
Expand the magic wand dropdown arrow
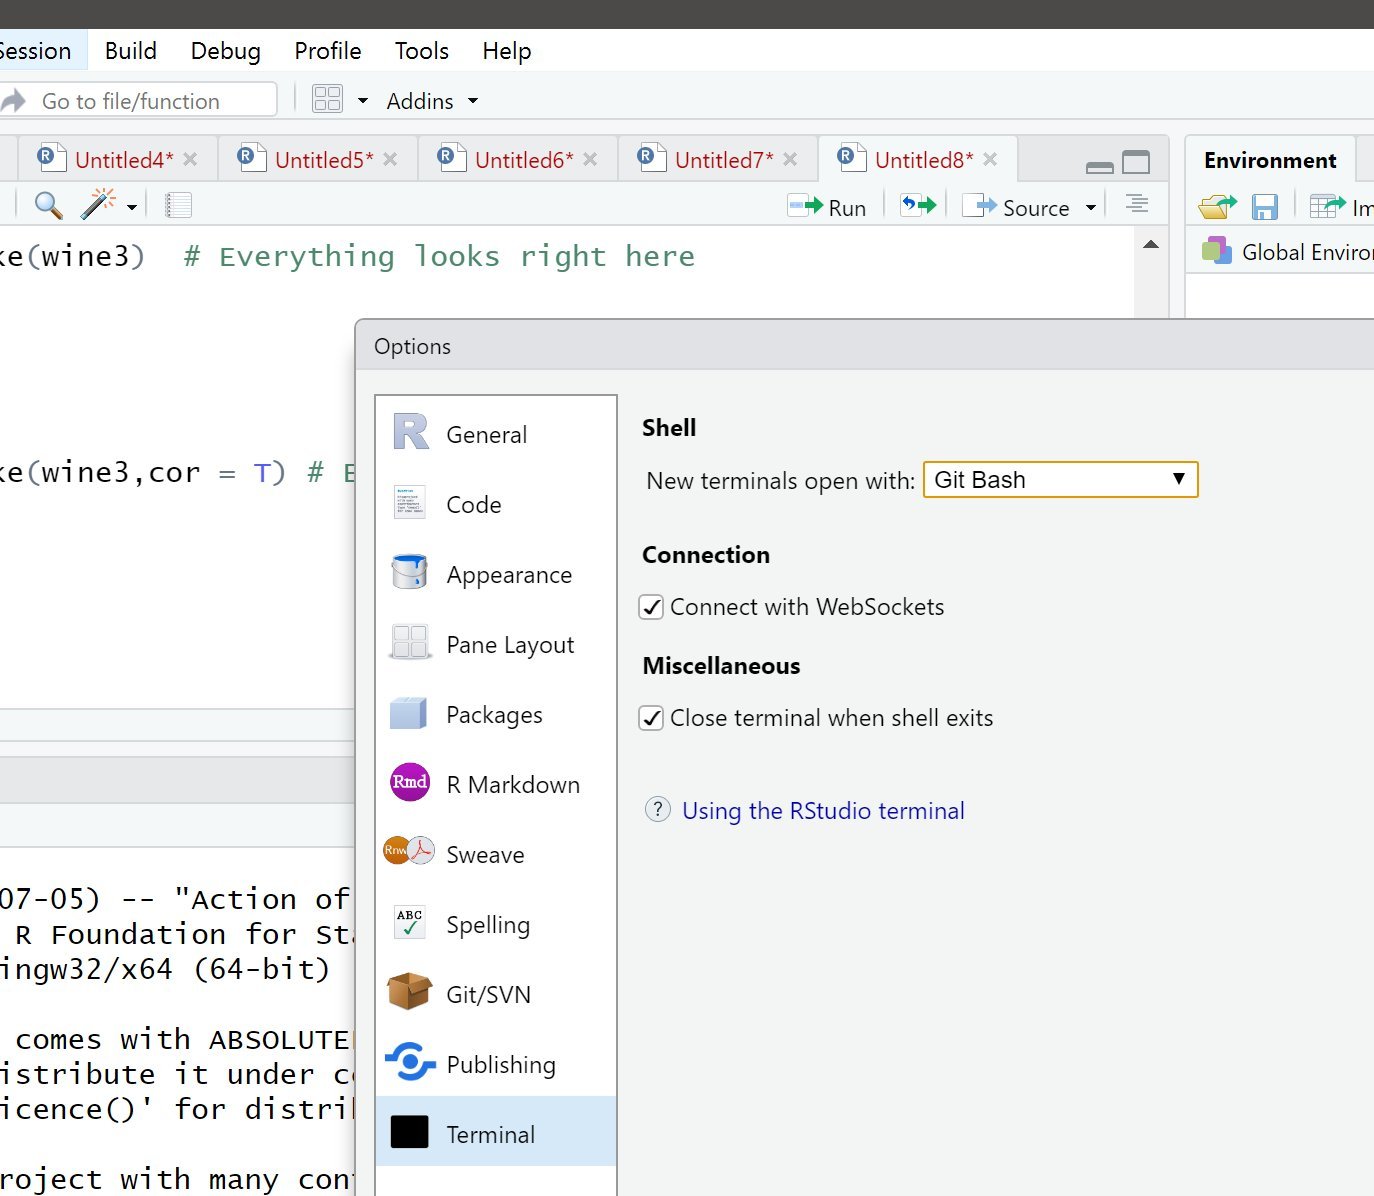point(132,207)
